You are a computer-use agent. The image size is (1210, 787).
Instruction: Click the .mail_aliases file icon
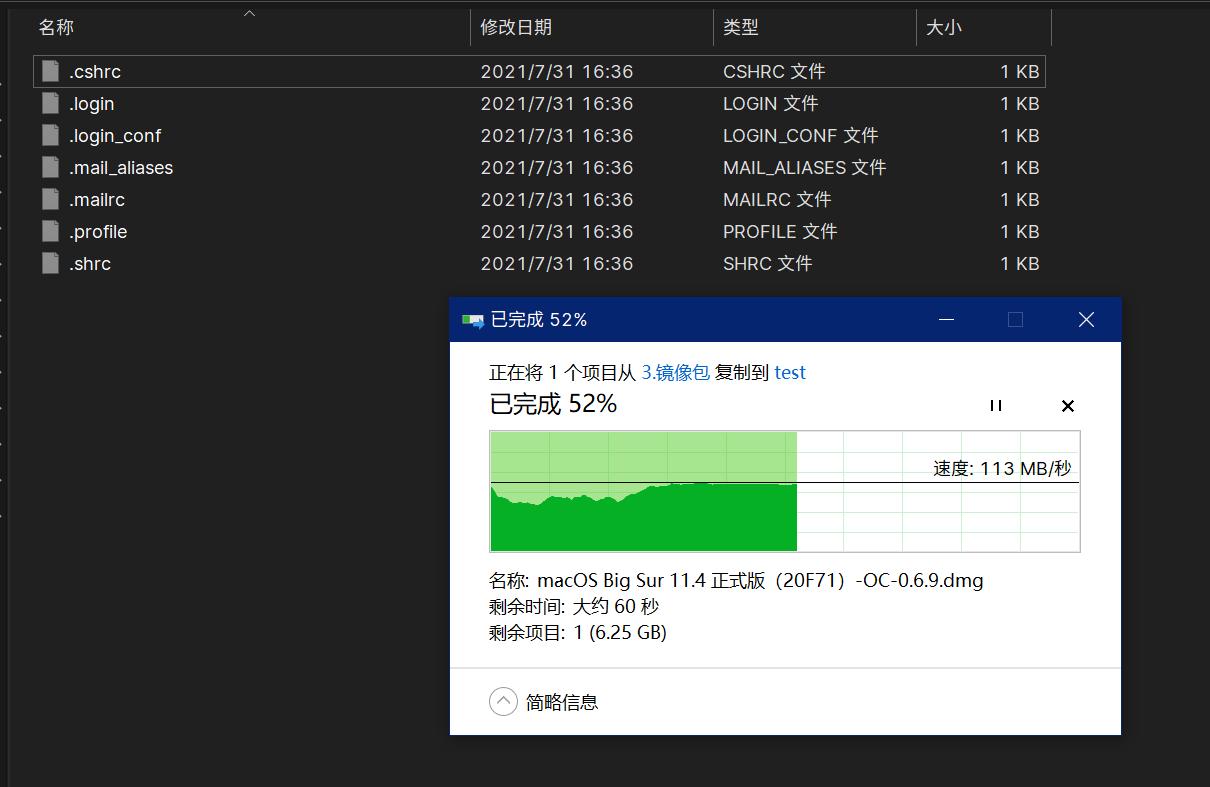tap(49, 167)
